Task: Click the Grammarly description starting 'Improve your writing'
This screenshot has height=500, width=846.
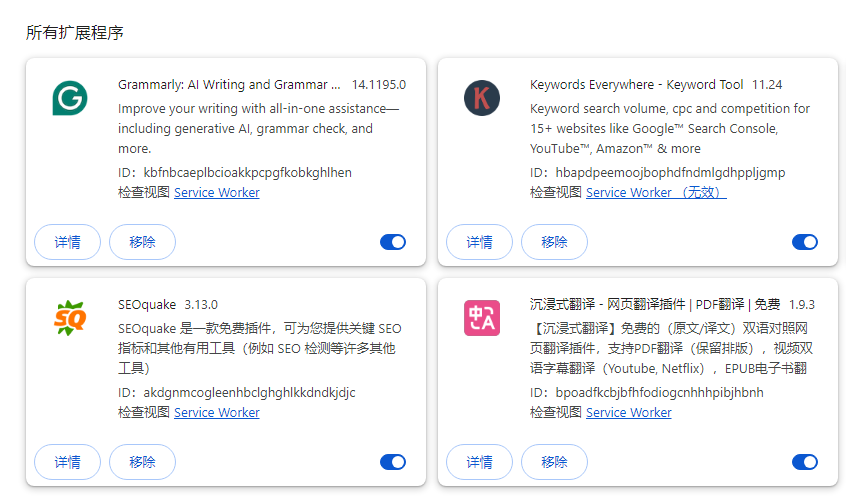Action: point(258,128)
